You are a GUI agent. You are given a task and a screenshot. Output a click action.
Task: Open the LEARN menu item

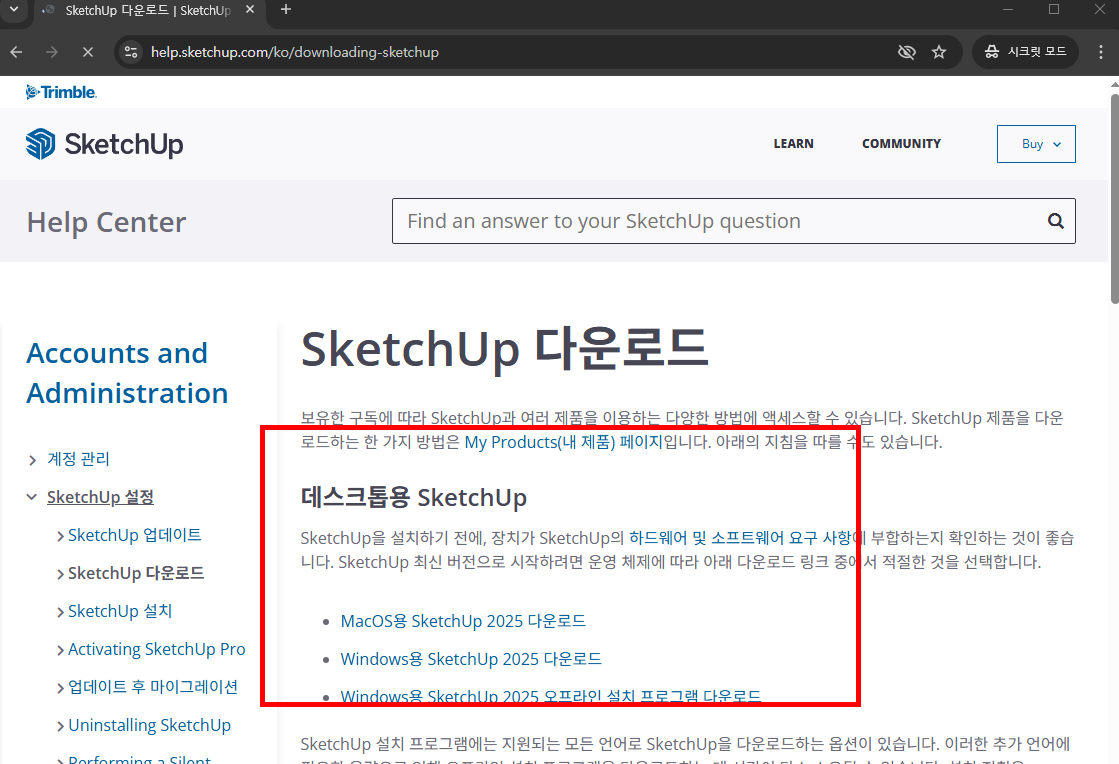793,143
